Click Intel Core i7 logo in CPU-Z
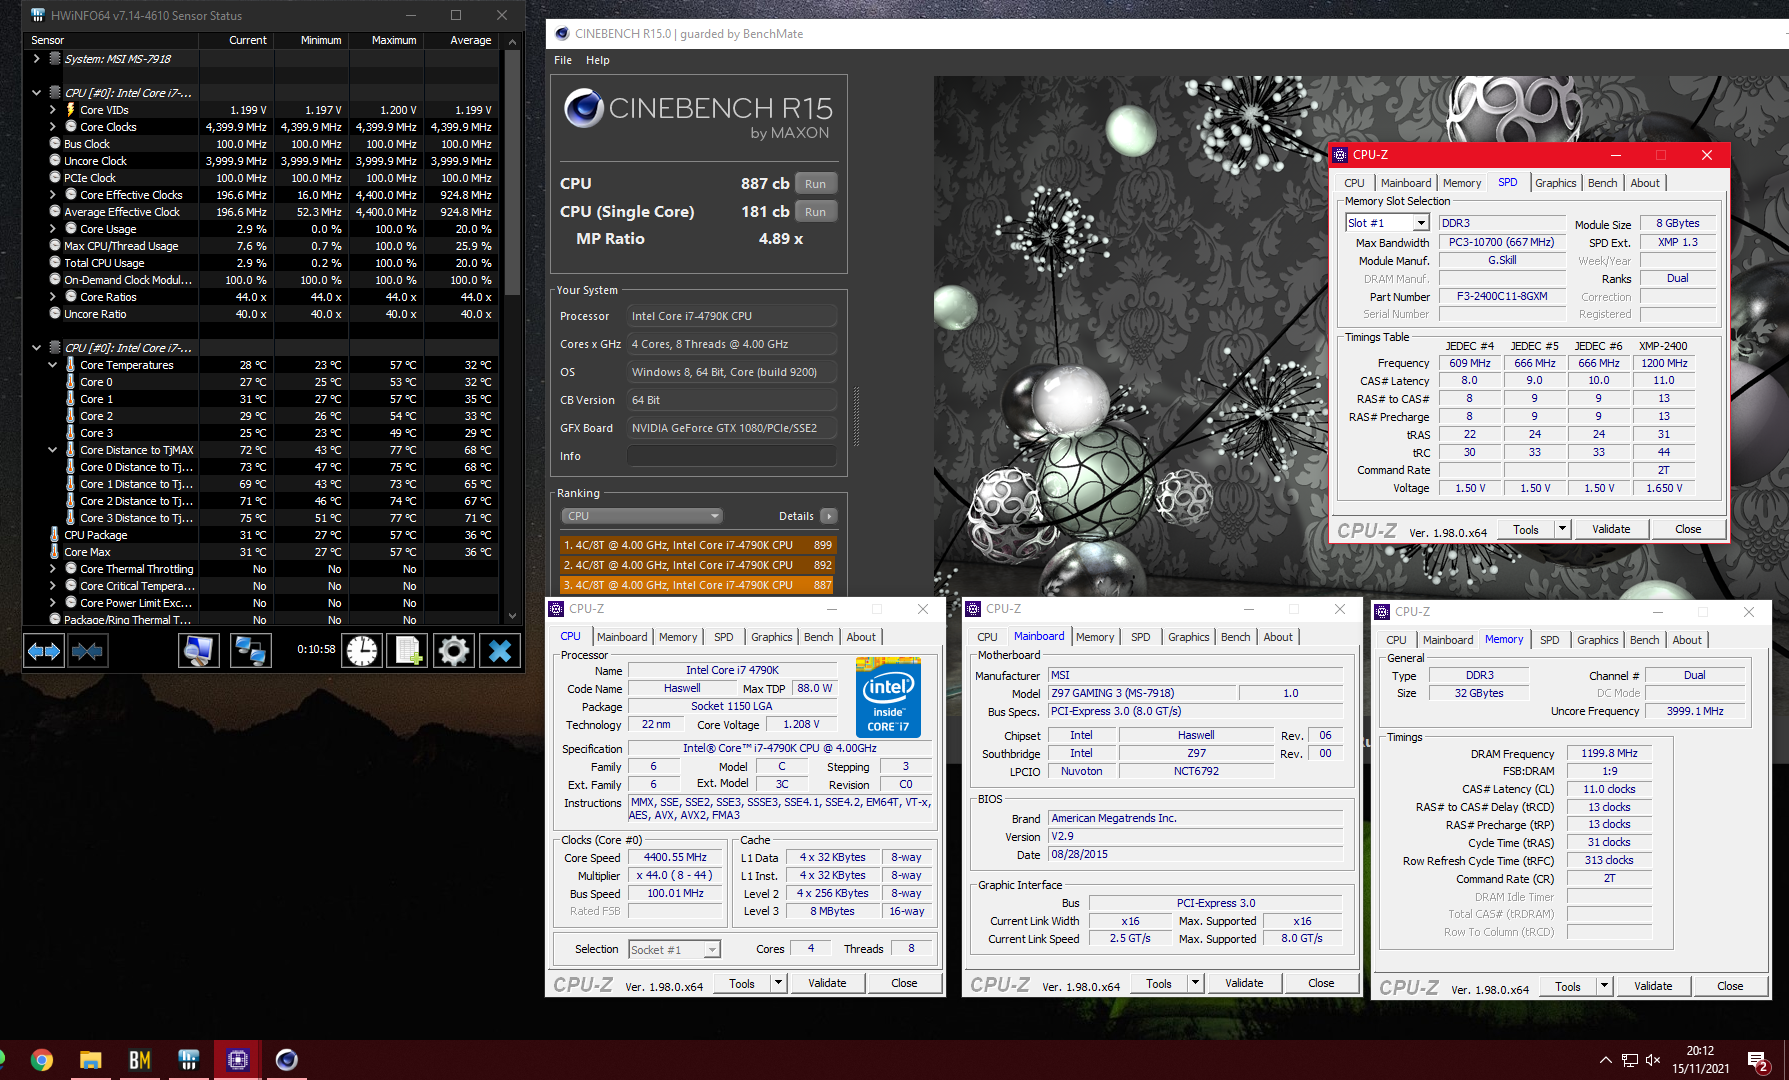1789x1080 pixels. (888, 698)
